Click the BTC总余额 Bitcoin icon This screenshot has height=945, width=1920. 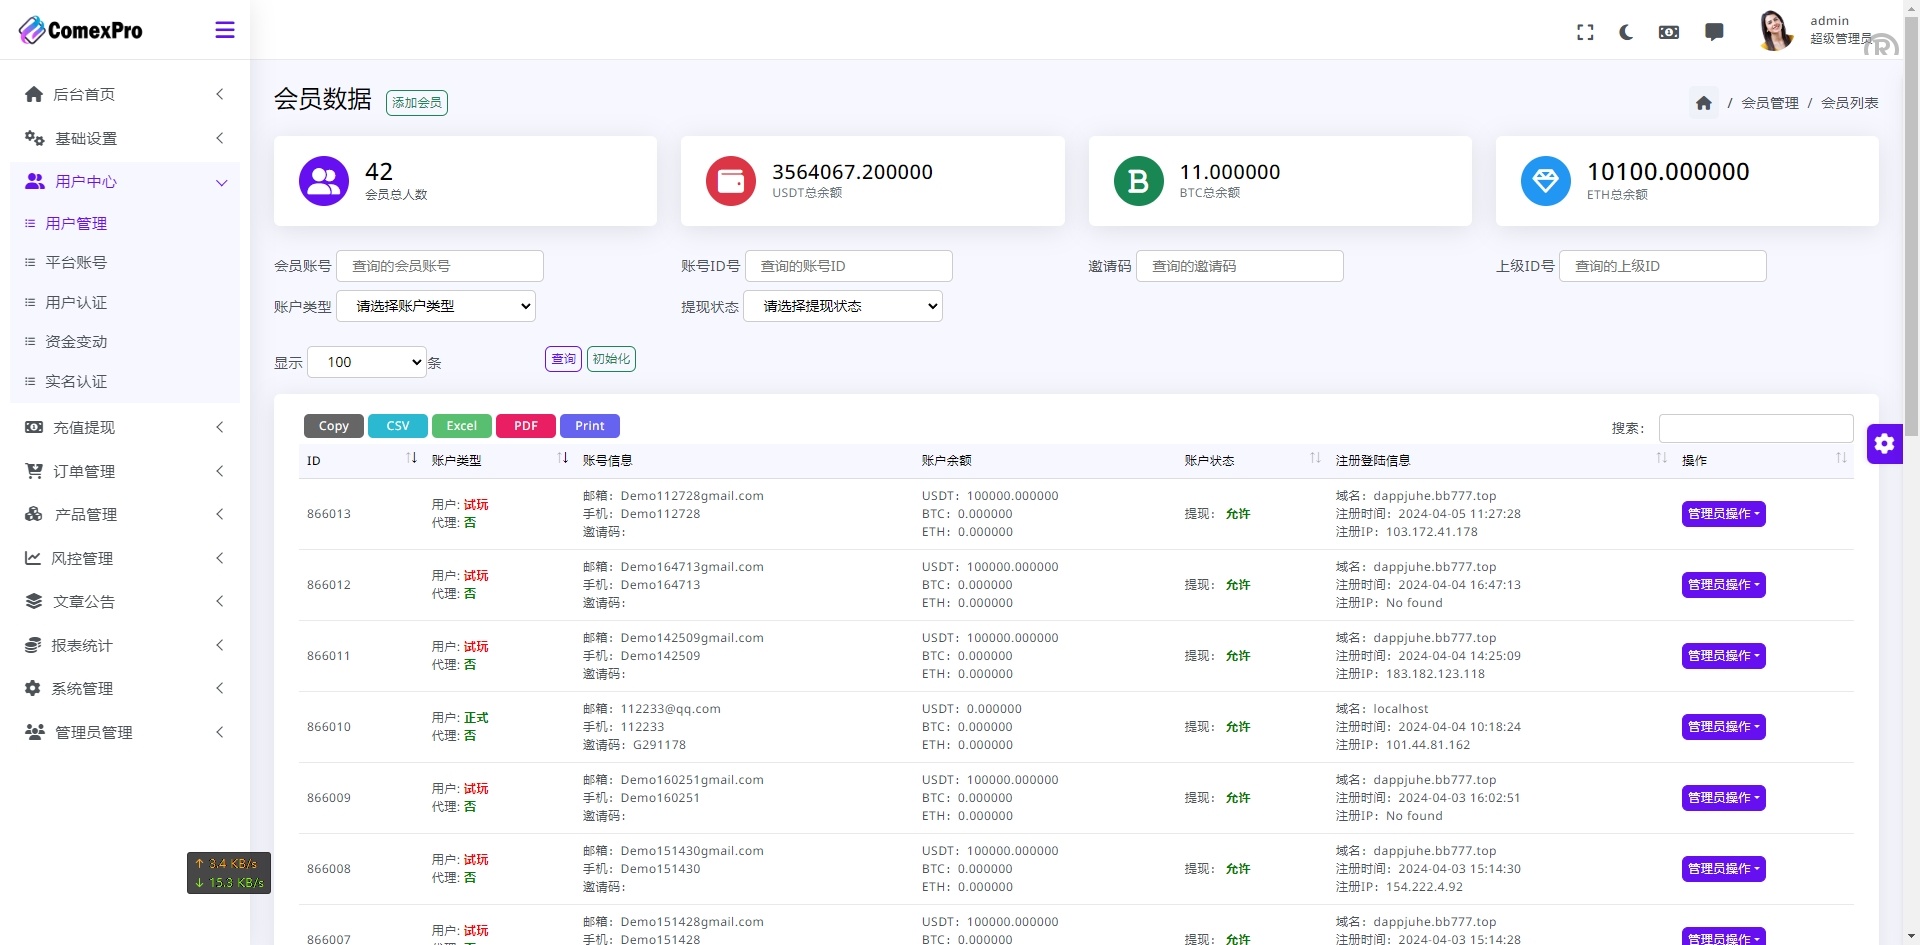pyautogui.click(x=1138, y=181)
